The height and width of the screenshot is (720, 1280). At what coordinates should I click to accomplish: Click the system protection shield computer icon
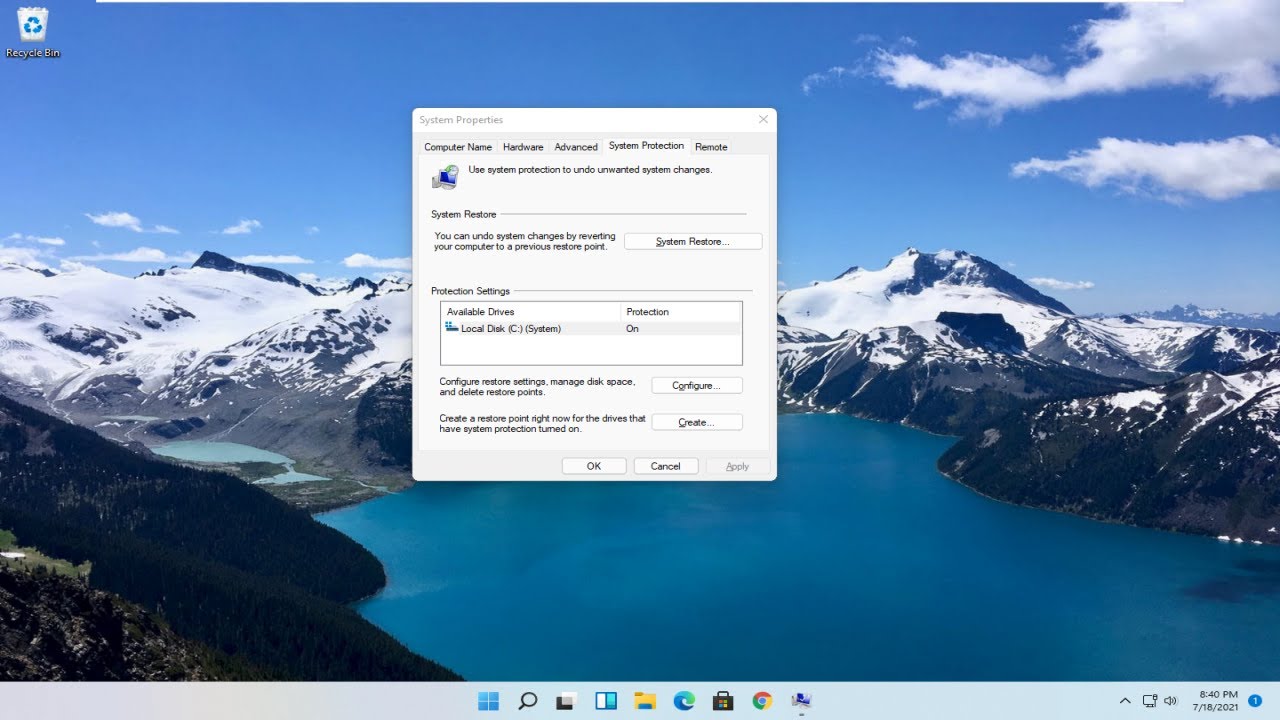446,177
